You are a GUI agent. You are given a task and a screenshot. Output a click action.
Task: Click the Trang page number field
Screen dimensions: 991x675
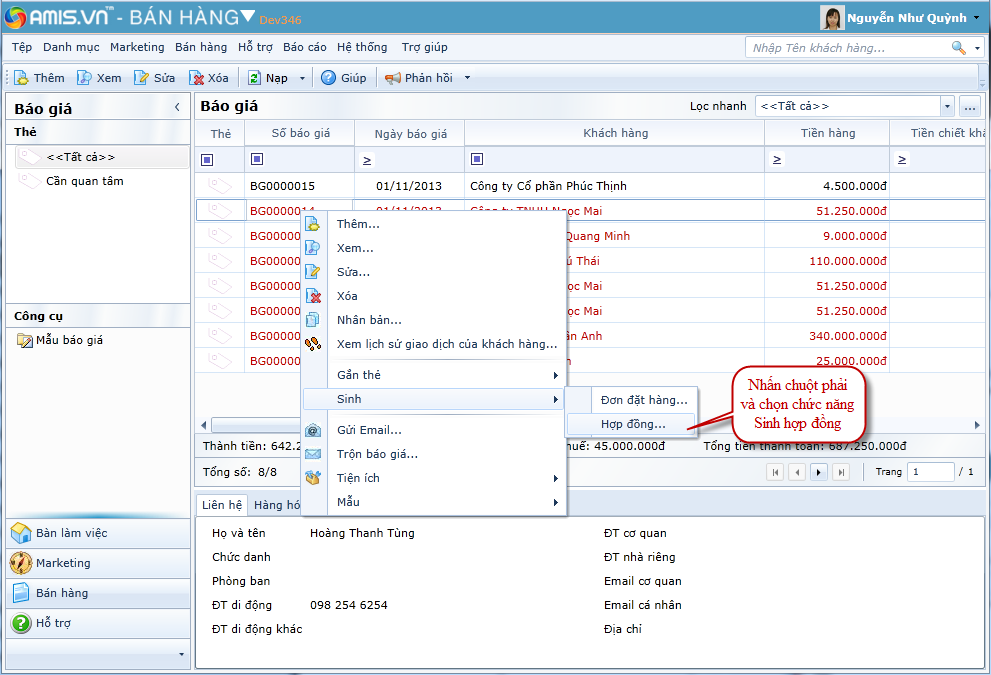tap(929, 472)
